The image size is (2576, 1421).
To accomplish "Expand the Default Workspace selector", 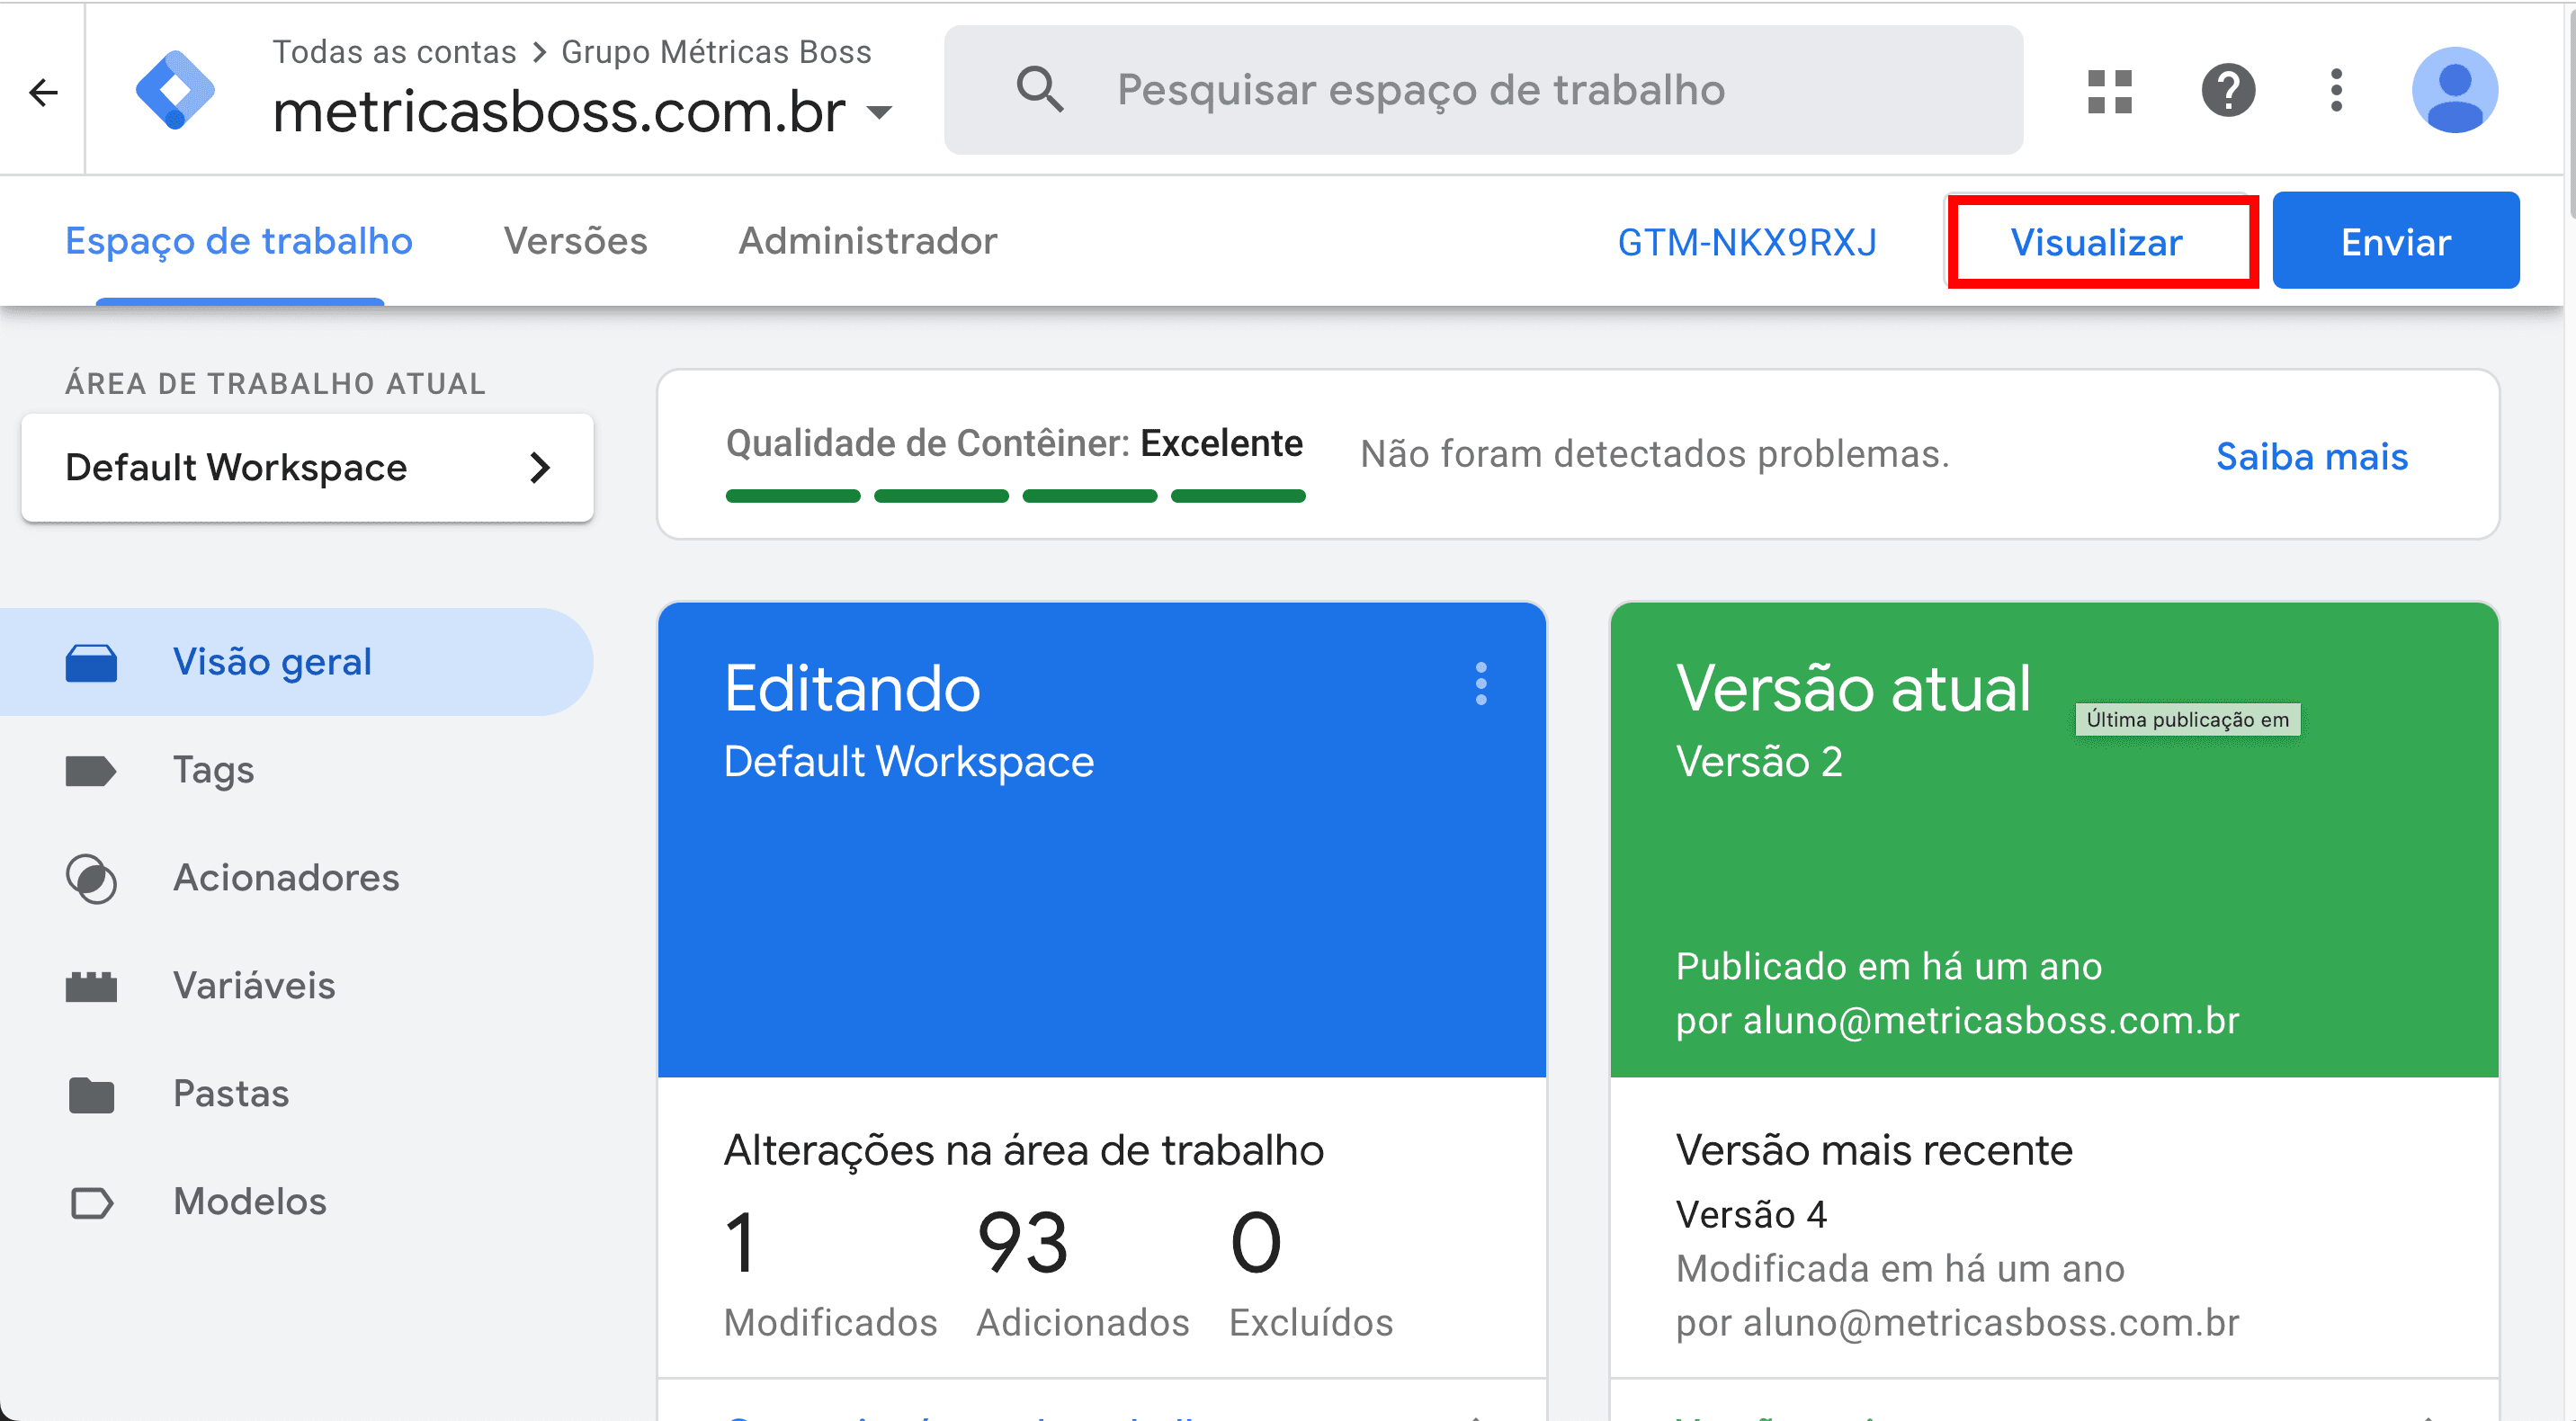I will [307, 468].
